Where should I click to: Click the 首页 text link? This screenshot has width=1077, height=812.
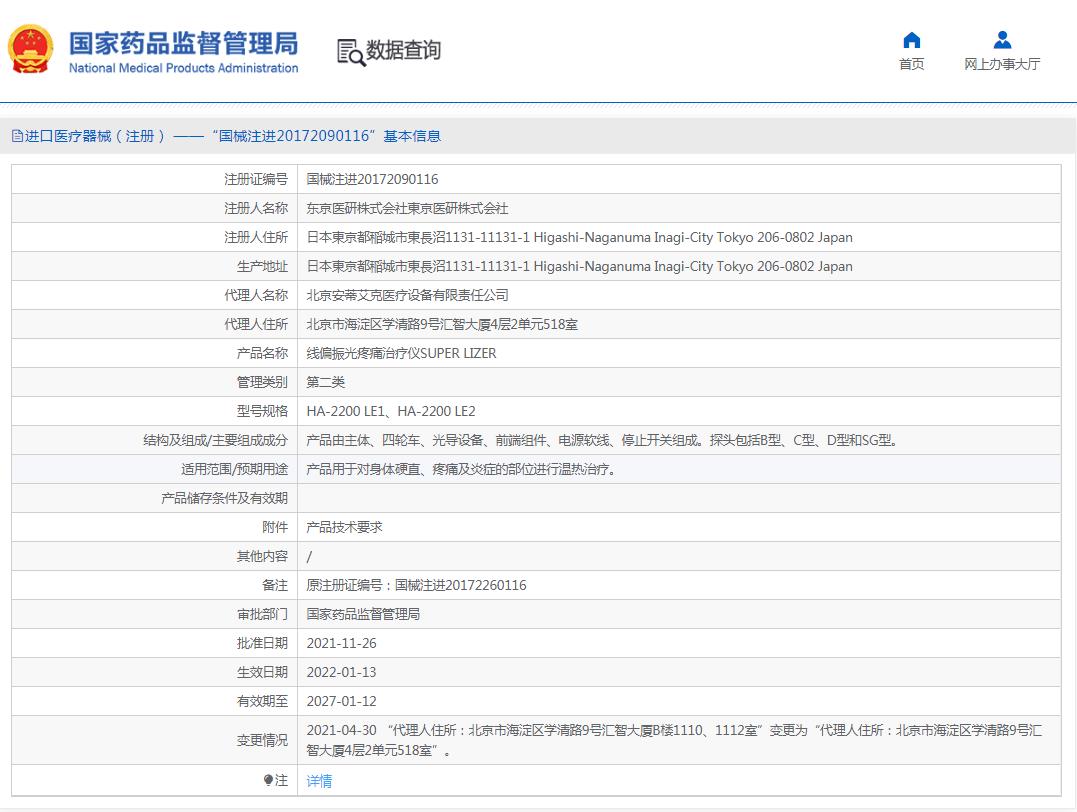(x=911, y=64)
